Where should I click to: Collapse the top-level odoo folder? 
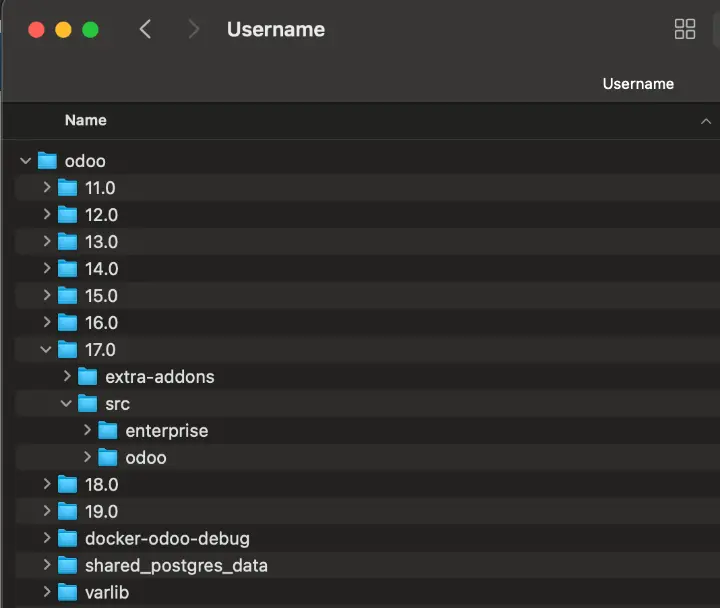coord(25,161)
